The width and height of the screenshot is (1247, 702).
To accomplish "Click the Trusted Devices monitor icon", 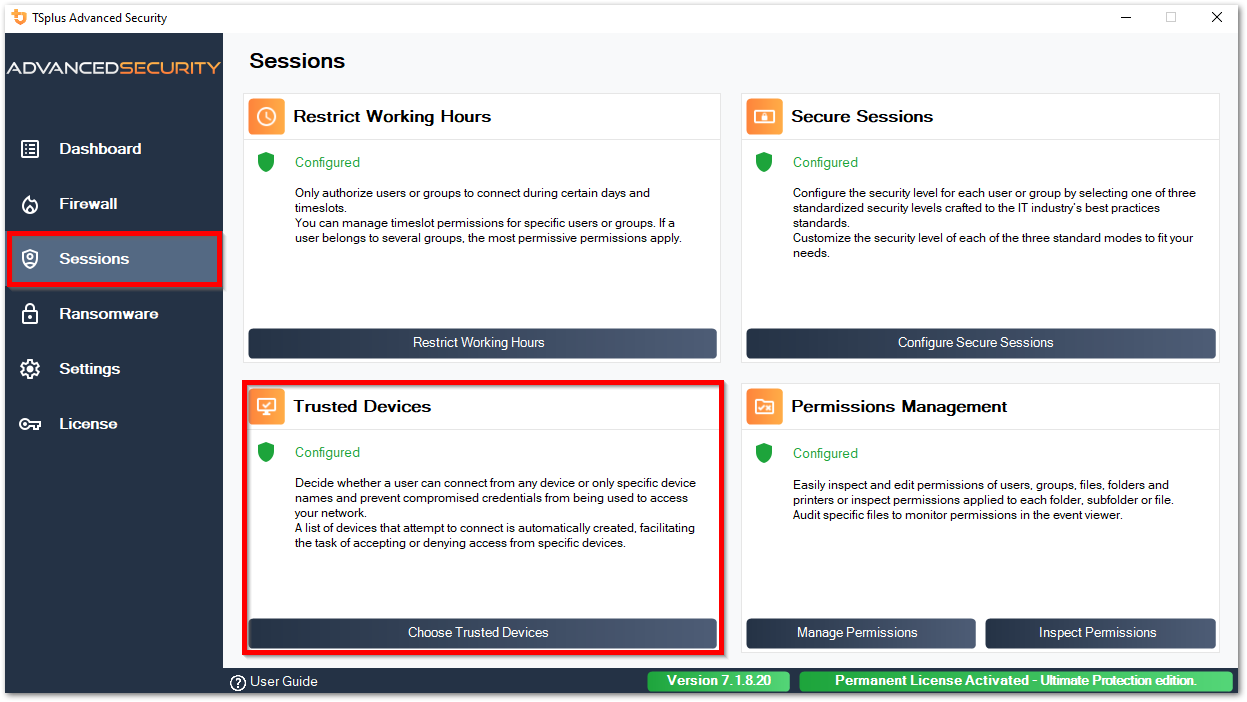I will [x=267, y=406].
